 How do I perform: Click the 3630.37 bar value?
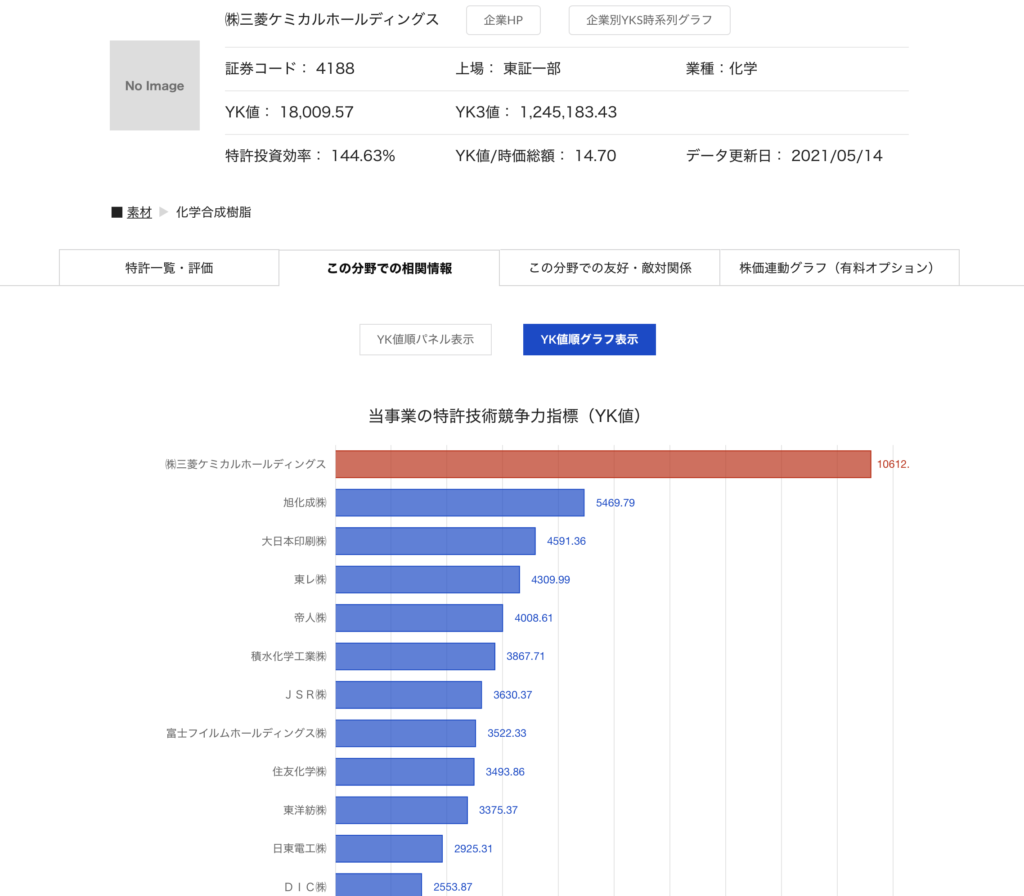click(x=513, y=695)
